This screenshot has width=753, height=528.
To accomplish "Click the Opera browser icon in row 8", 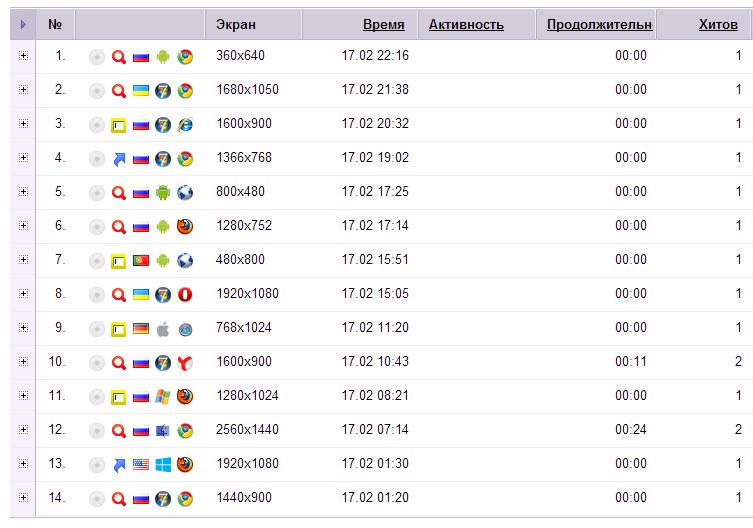I will point(185,295).
